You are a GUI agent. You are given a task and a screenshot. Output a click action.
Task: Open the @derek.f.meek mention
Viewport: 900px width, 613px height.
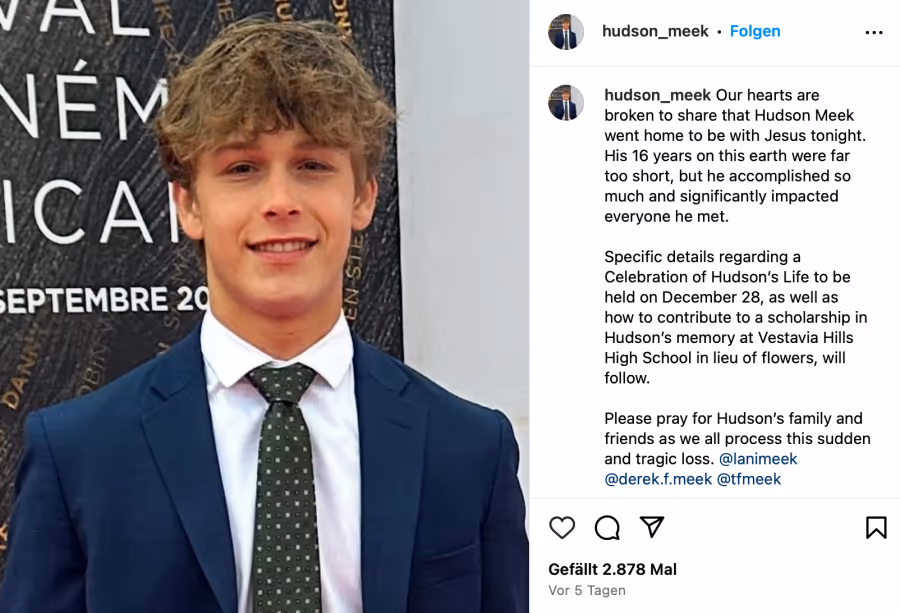pos(658,479)
